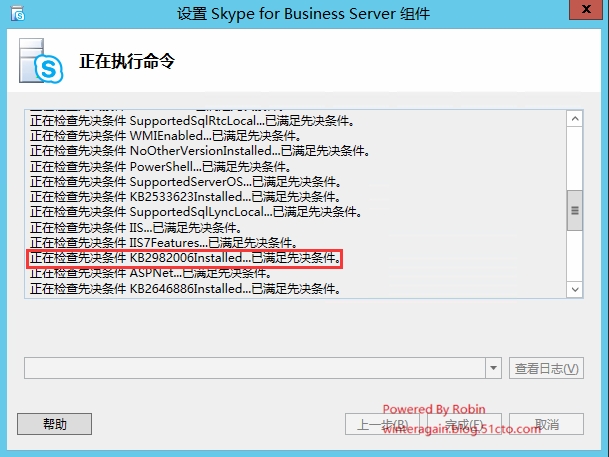Click the 上一步(B) back button
The height and width of the screenshot is (457, 609).
point(382,424)
